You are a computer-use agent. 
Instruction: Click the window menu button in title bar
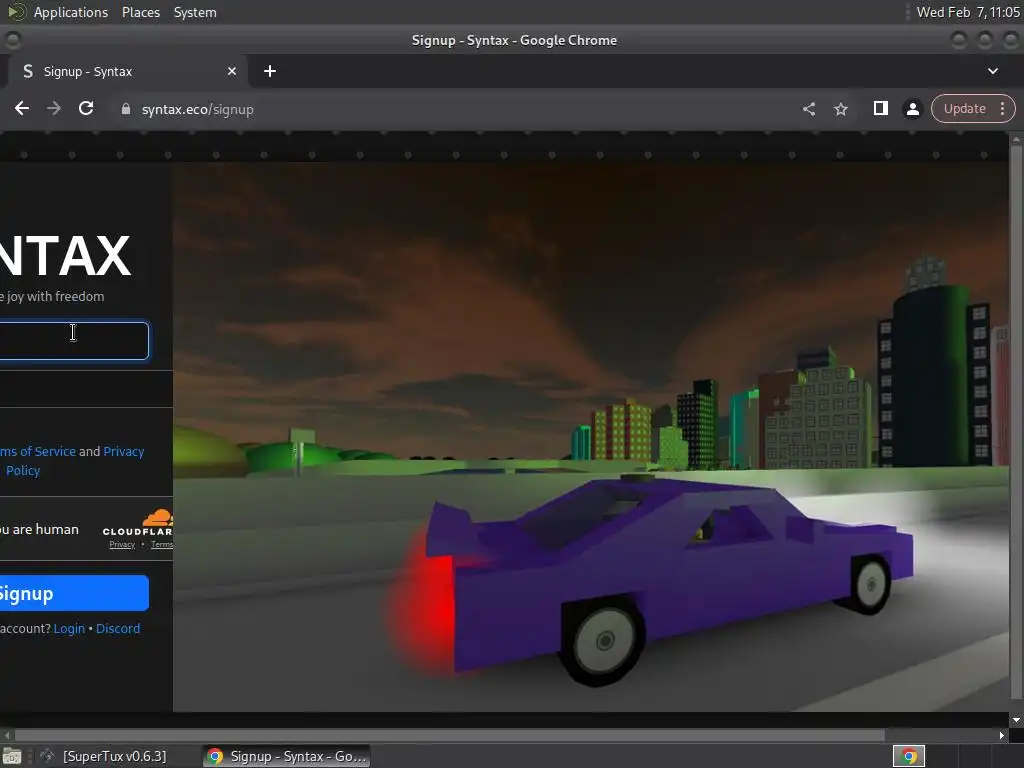(12, 40)
